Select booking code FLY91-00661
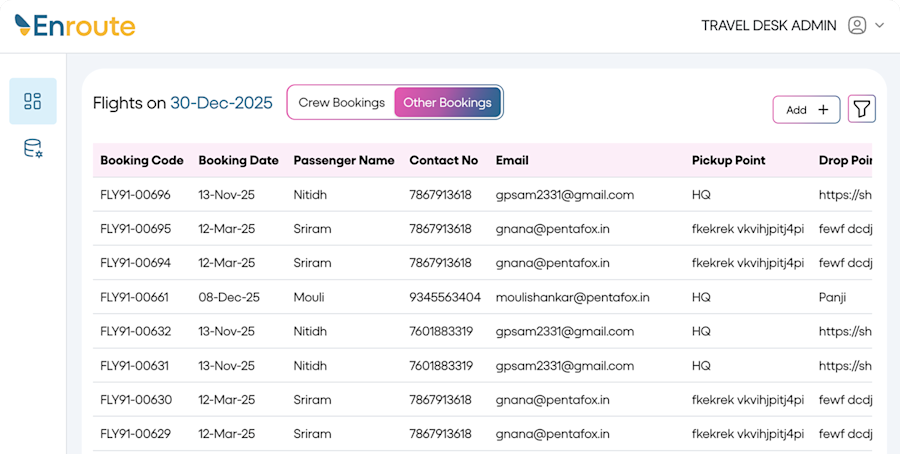Image resolution: width=900 pixels, height=454 pixels. (x=134, y=297)
